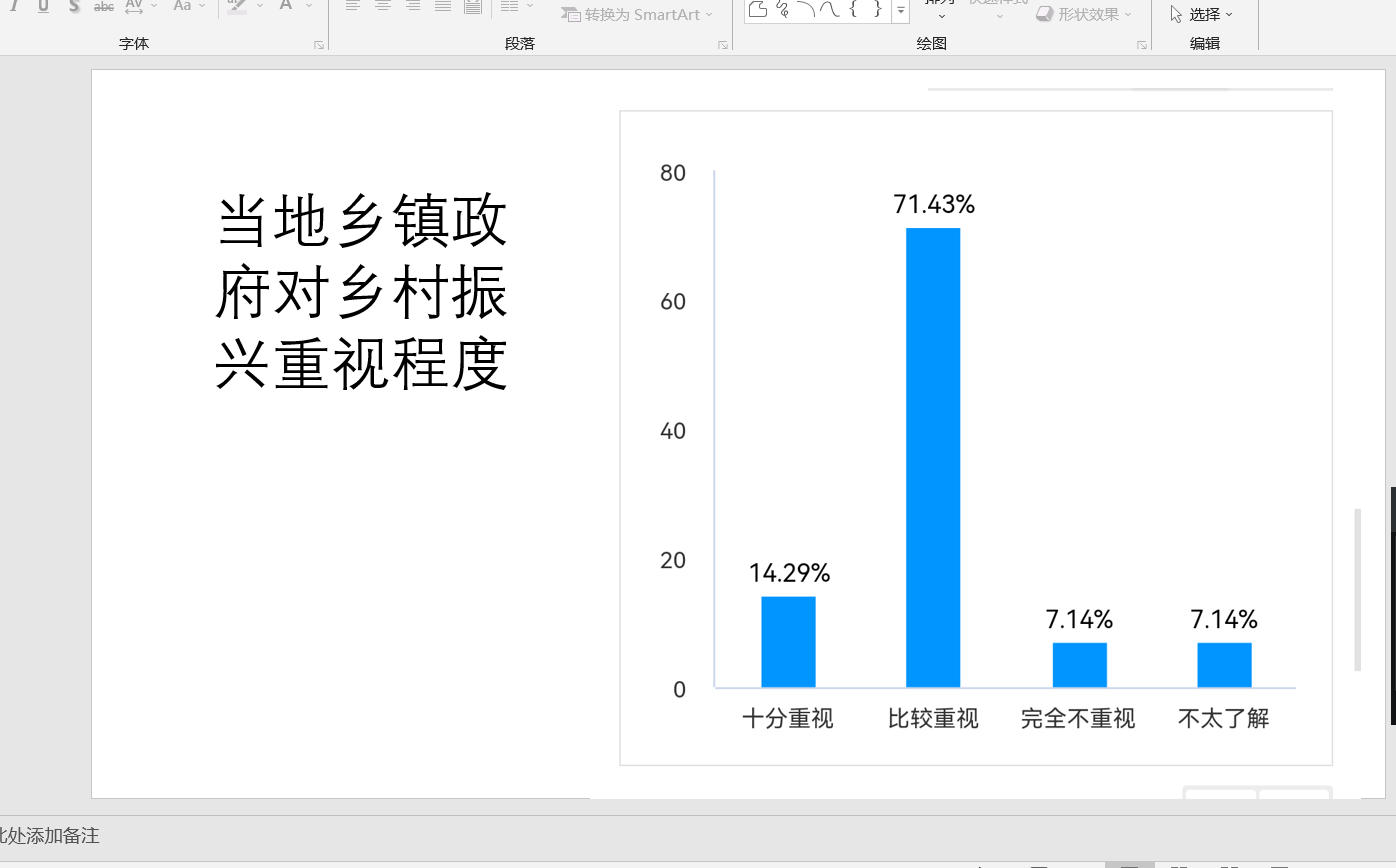Open the paragraph dialog launcher

tap(722, 45)
